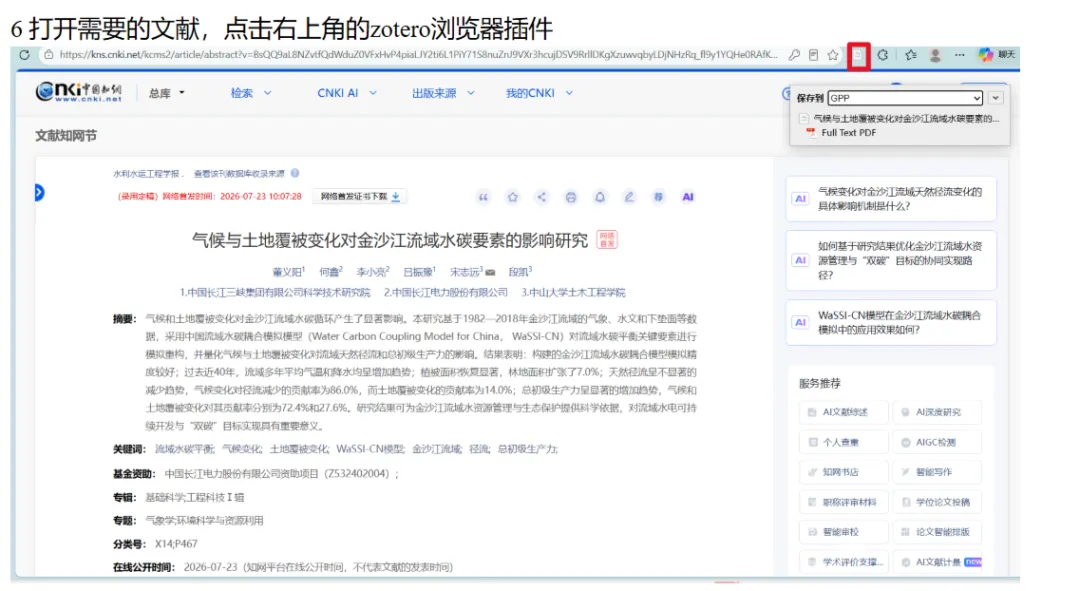
Task: Click the share icon above title
Action: (x=541, y=198)
